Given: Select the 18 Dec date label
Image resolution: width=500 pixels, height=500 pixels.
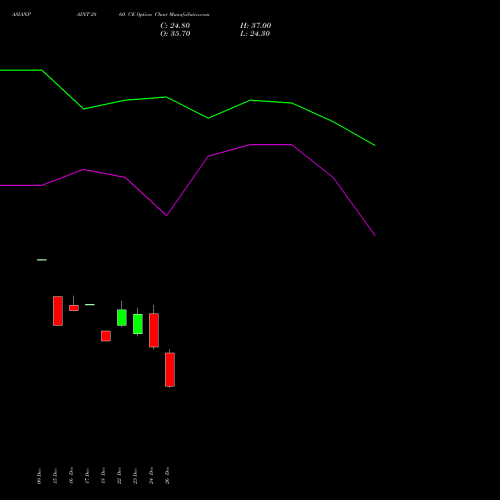Looking at the screenshot, I should tap(103, 475).
